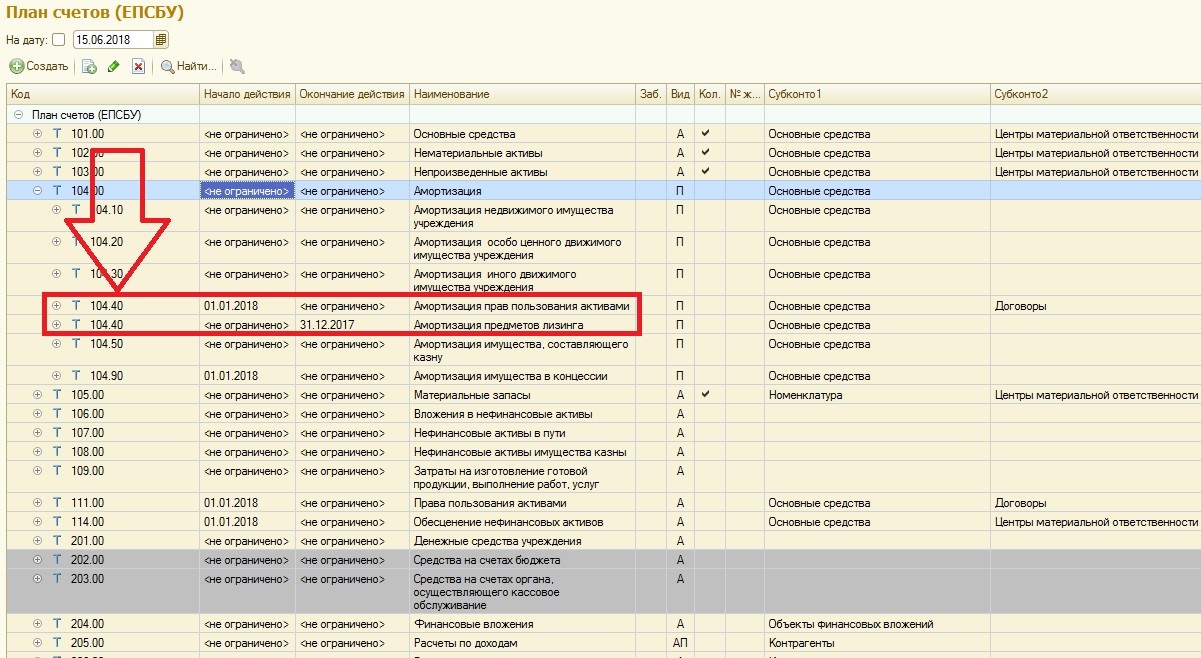Click account icon of Амортизация прав пользования активами row
Image resolution: width=1201 pixels, height=658 pixels.
[76, 306]
